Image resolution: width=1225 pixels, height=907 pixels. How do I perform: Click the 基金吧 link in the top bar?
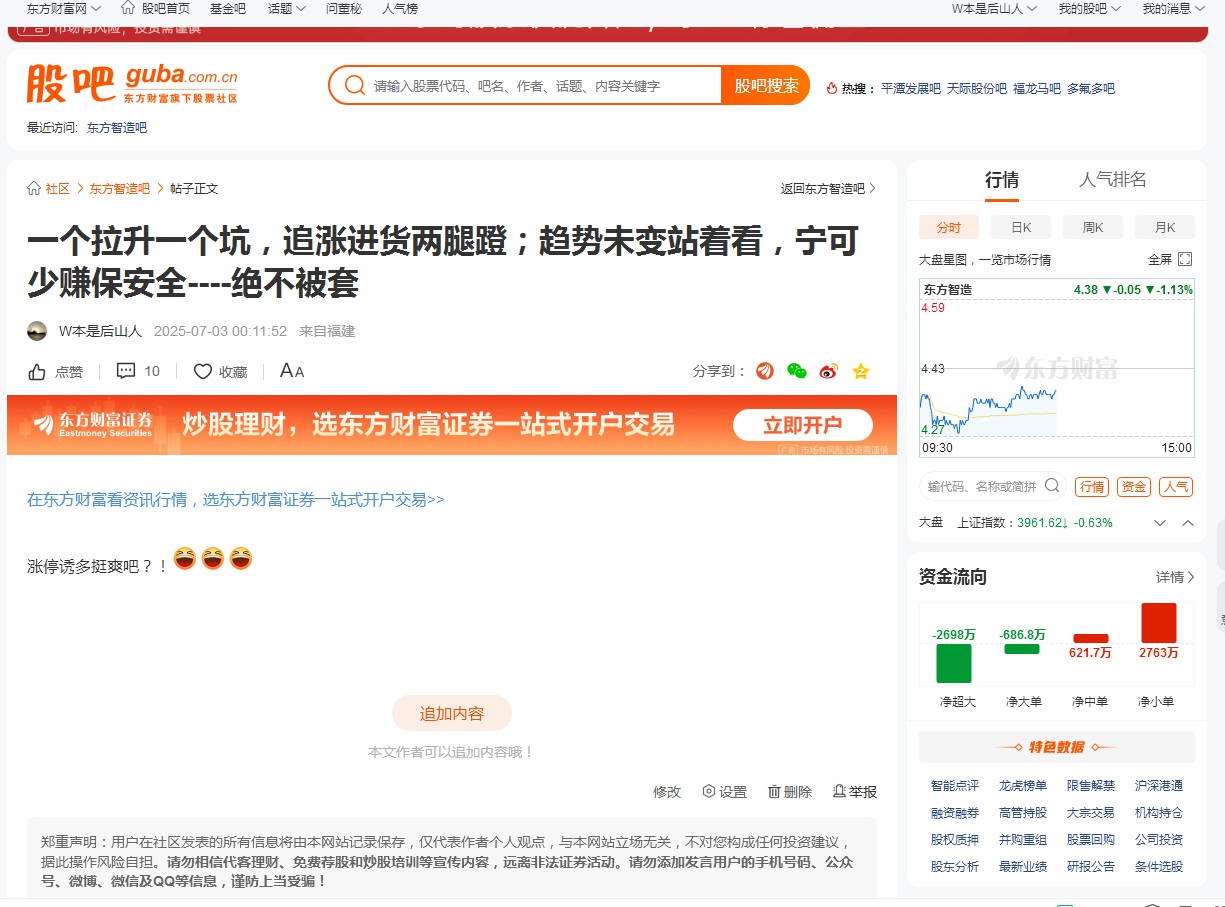228,8
